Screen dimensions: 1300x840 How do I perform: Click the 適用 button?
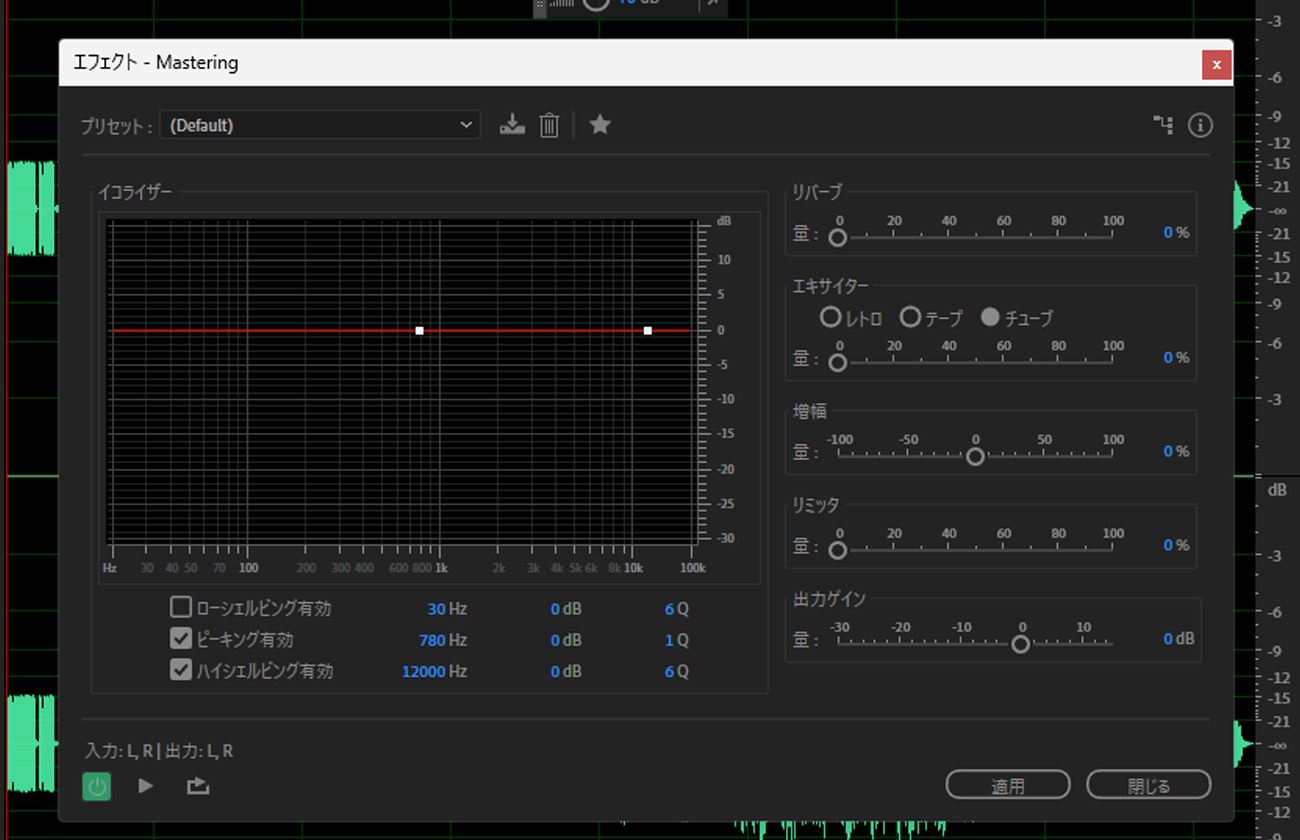[x=1008, y=786]
